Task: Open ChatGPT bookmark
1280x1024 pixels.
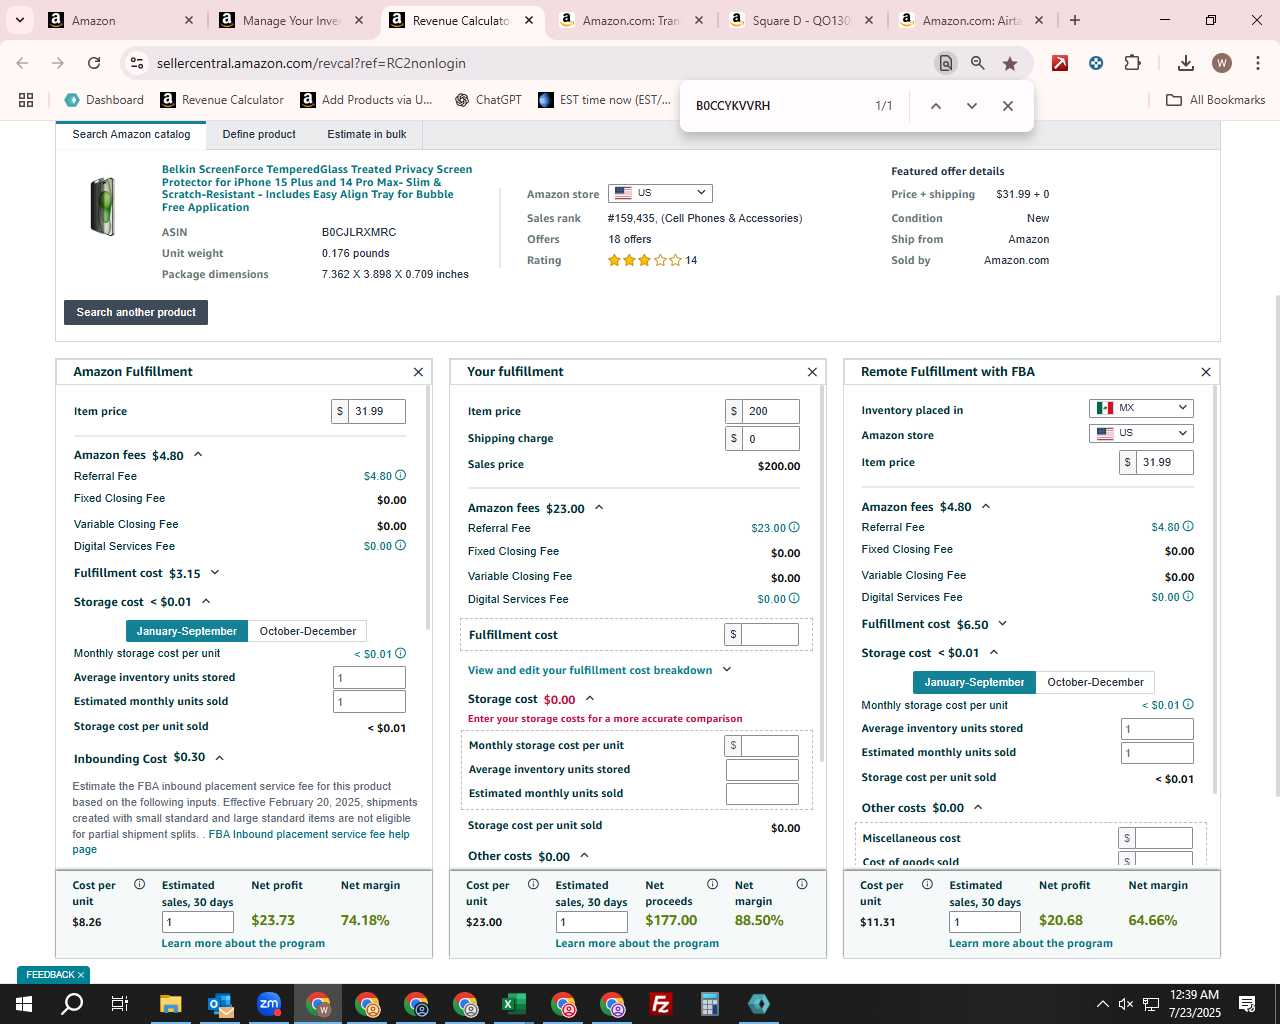Action: [488, 100]
